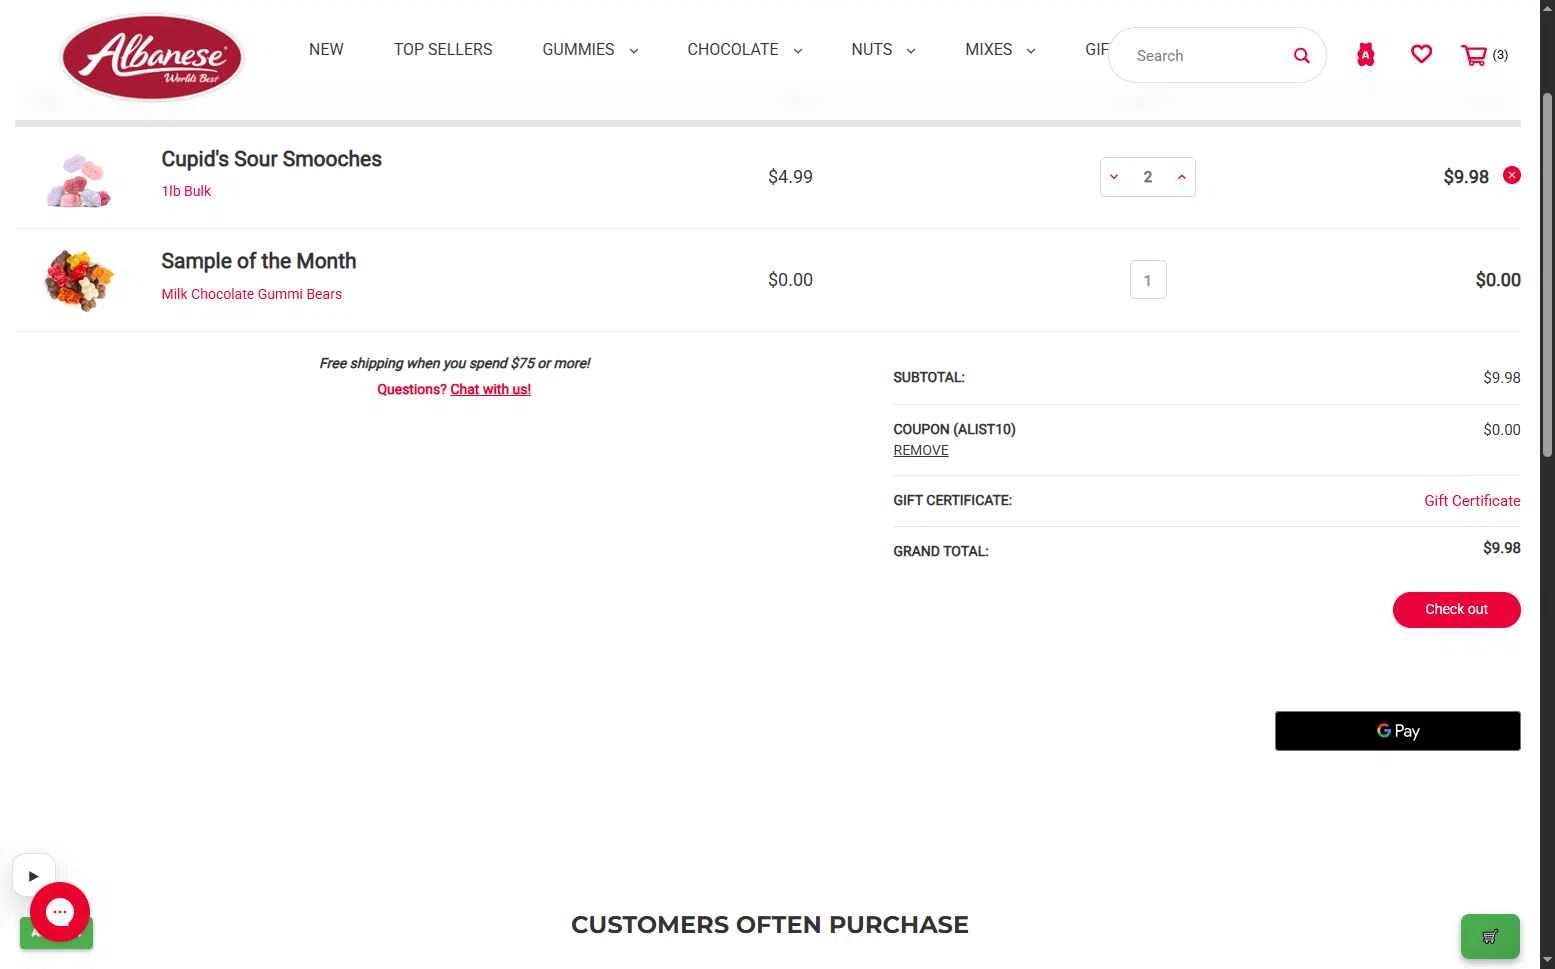Open Cupid's Sour Smooches product title
Screen dimensions: 1555x969
coord(271,159)
